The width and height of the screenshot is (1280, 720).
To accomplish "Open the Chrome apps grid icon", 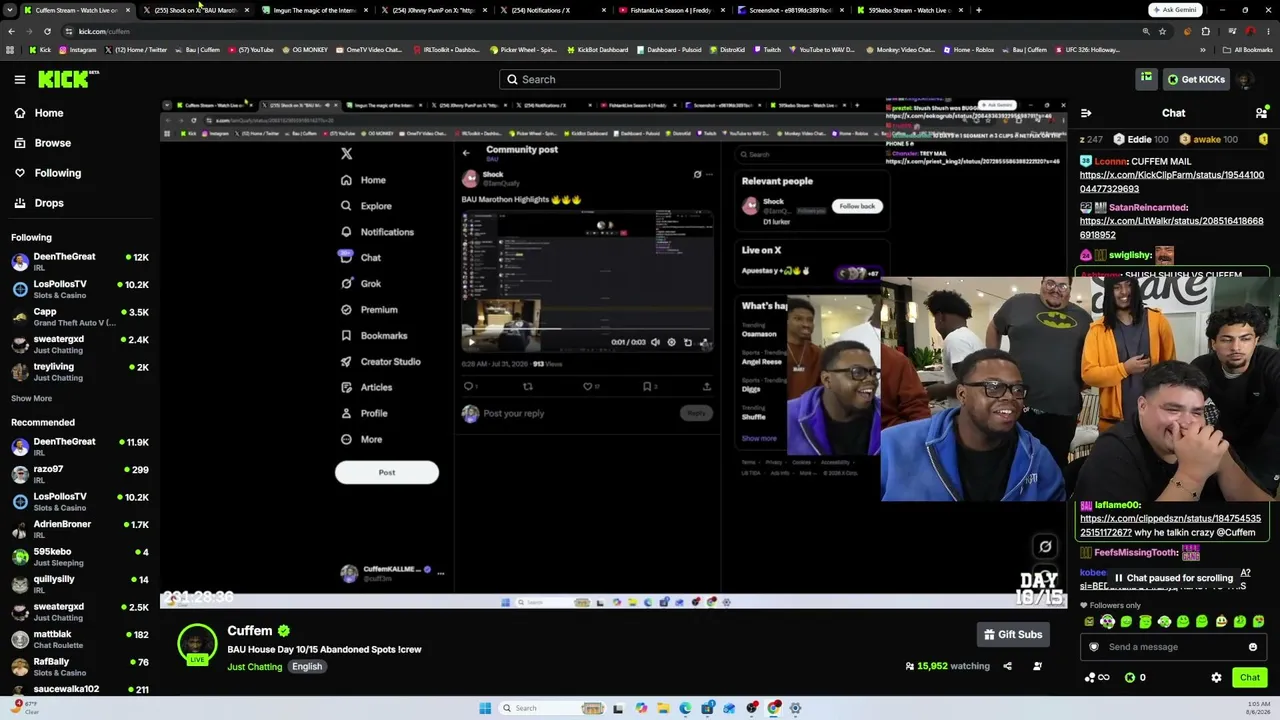I will 11,50.
